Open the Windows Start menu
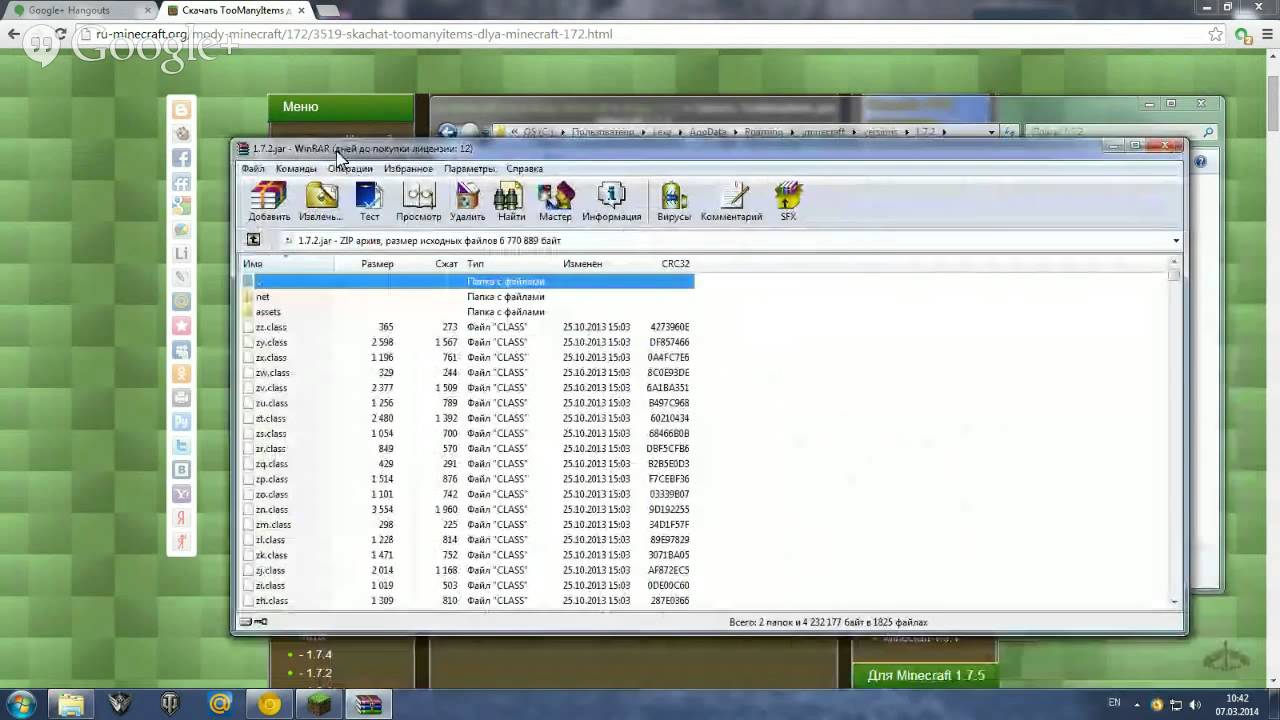This screenshot has width=1280, height=720. [21, 704]
